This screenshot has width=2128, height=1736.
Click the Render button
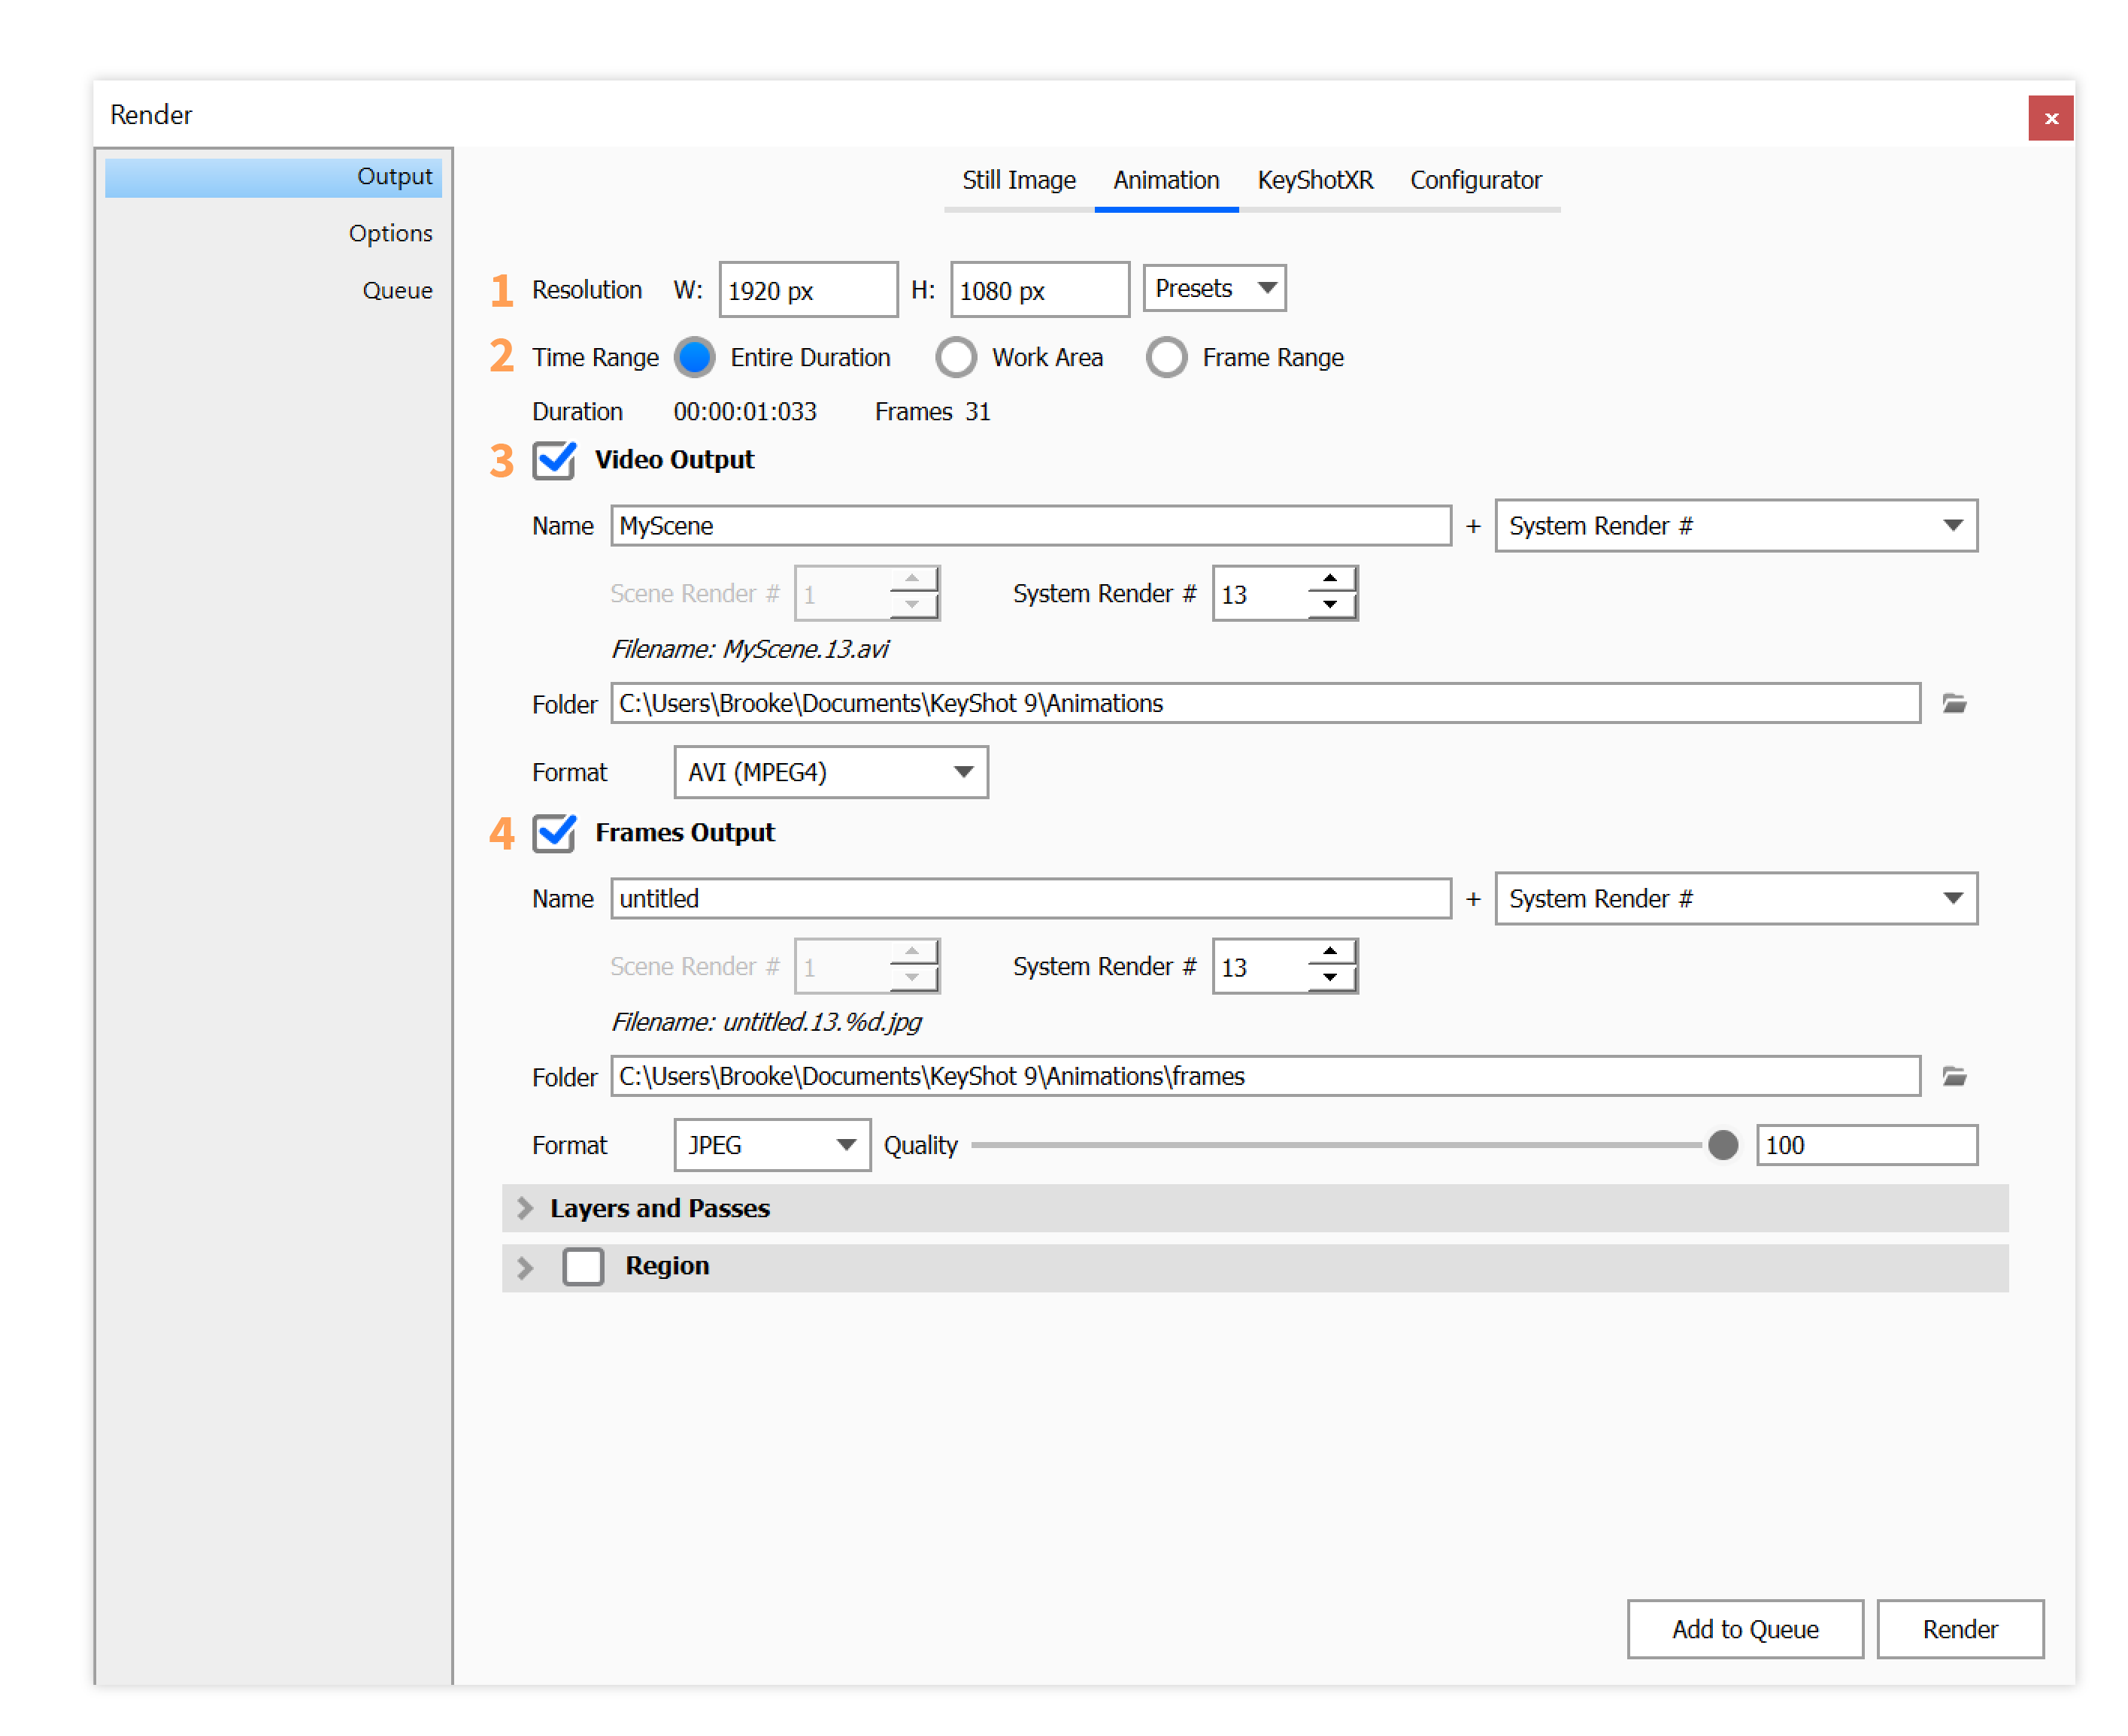tap(1959, 1629)
